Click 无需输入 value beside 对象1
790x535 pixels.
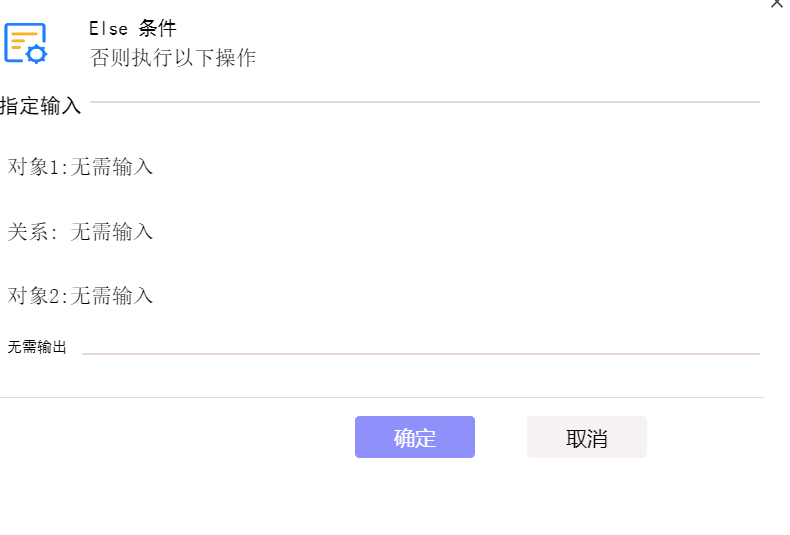pos(111,167)
